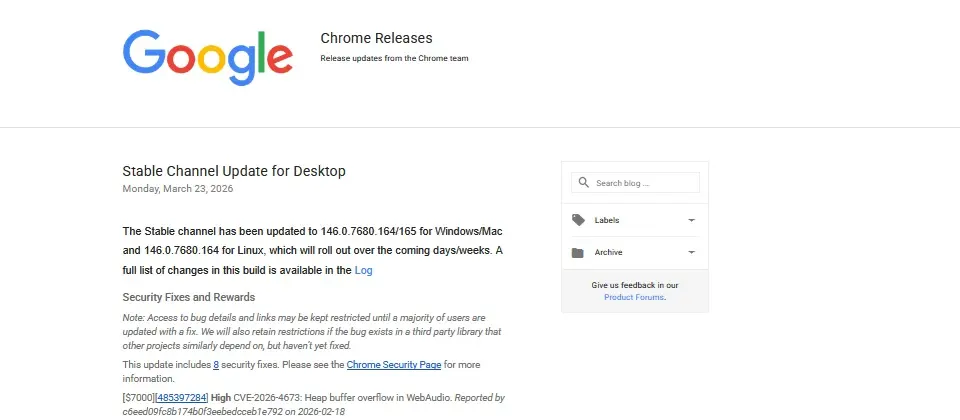Click the Google logo
This screenshot has height=420, width=960.
tap(208, 58)
